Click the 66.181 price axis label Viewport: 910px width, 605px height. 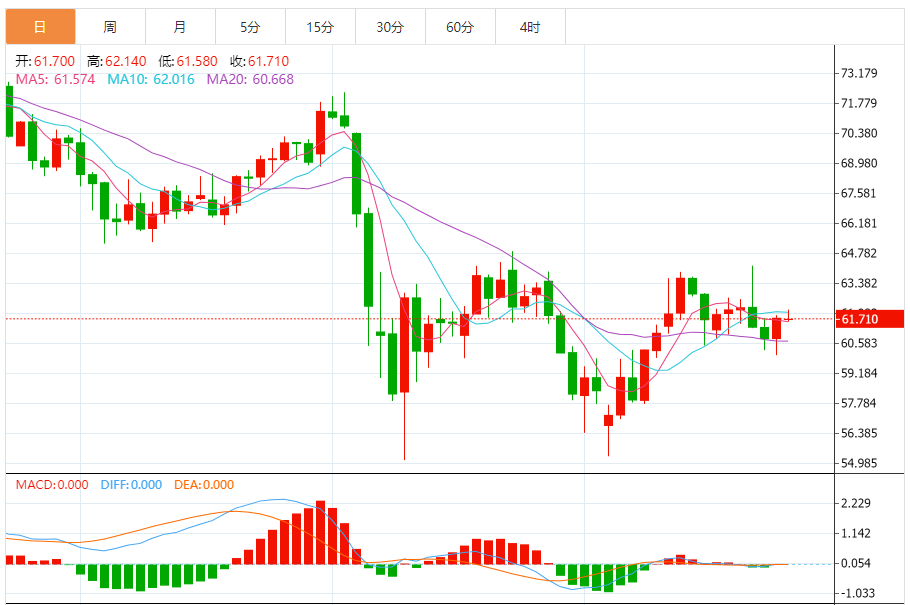(859, 223)
